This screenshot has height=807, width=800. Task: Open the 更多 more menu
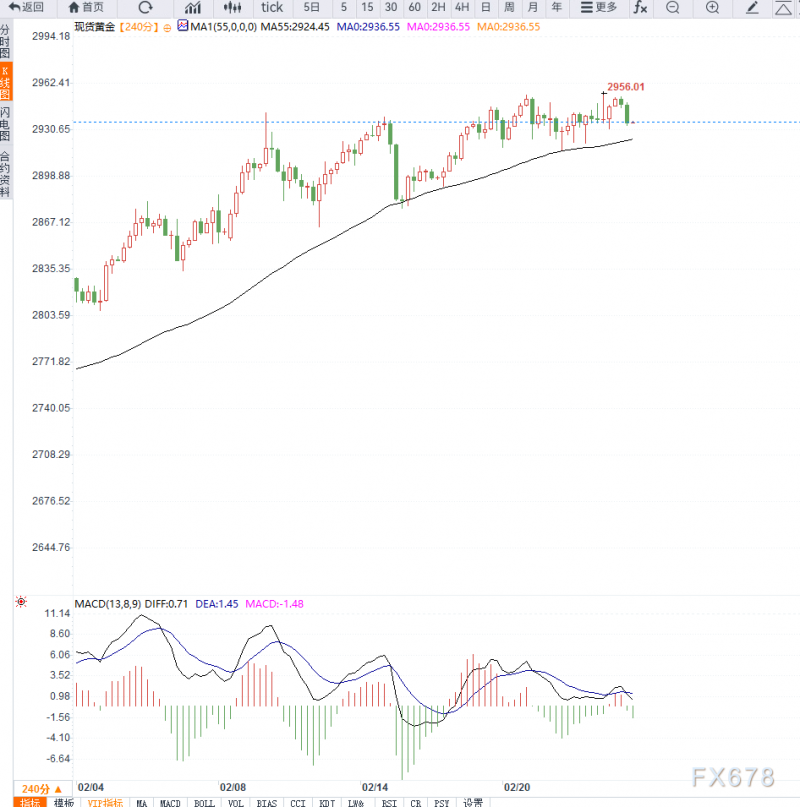point(599,7)
